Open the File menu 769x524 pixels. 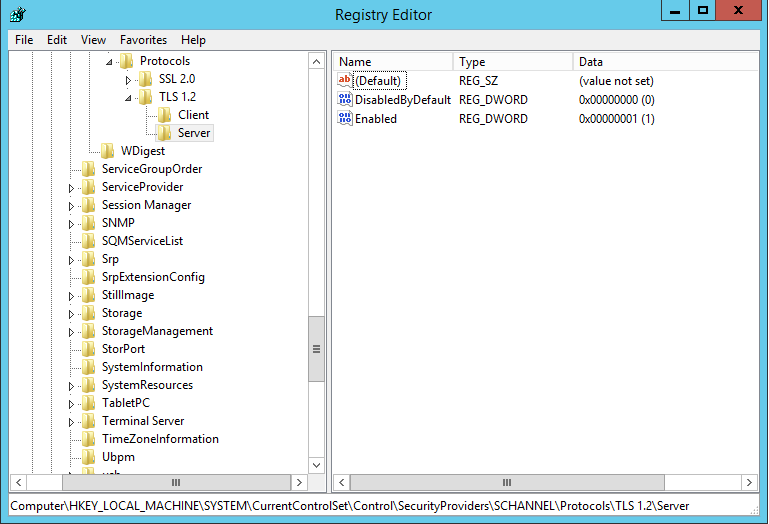click(x=24, y=40)
